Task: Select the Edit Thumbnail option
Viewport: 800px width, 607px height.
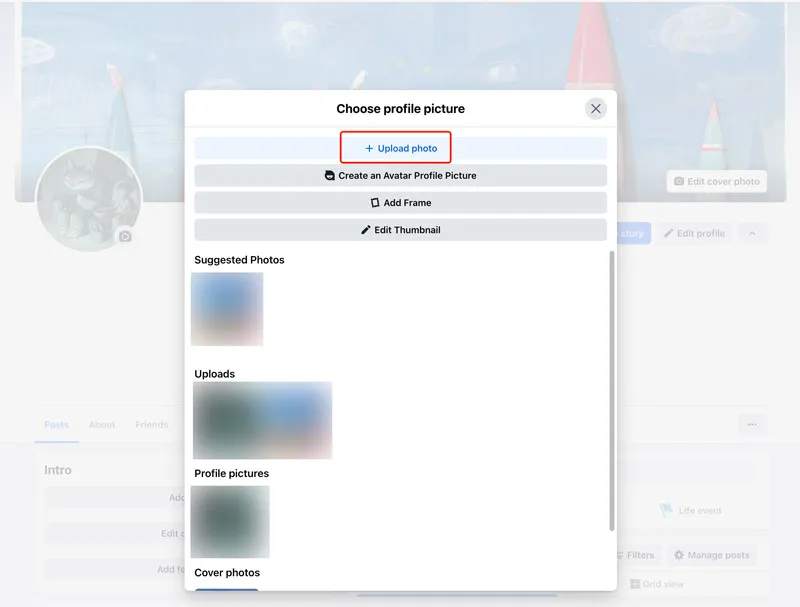Action: (401, 230)
